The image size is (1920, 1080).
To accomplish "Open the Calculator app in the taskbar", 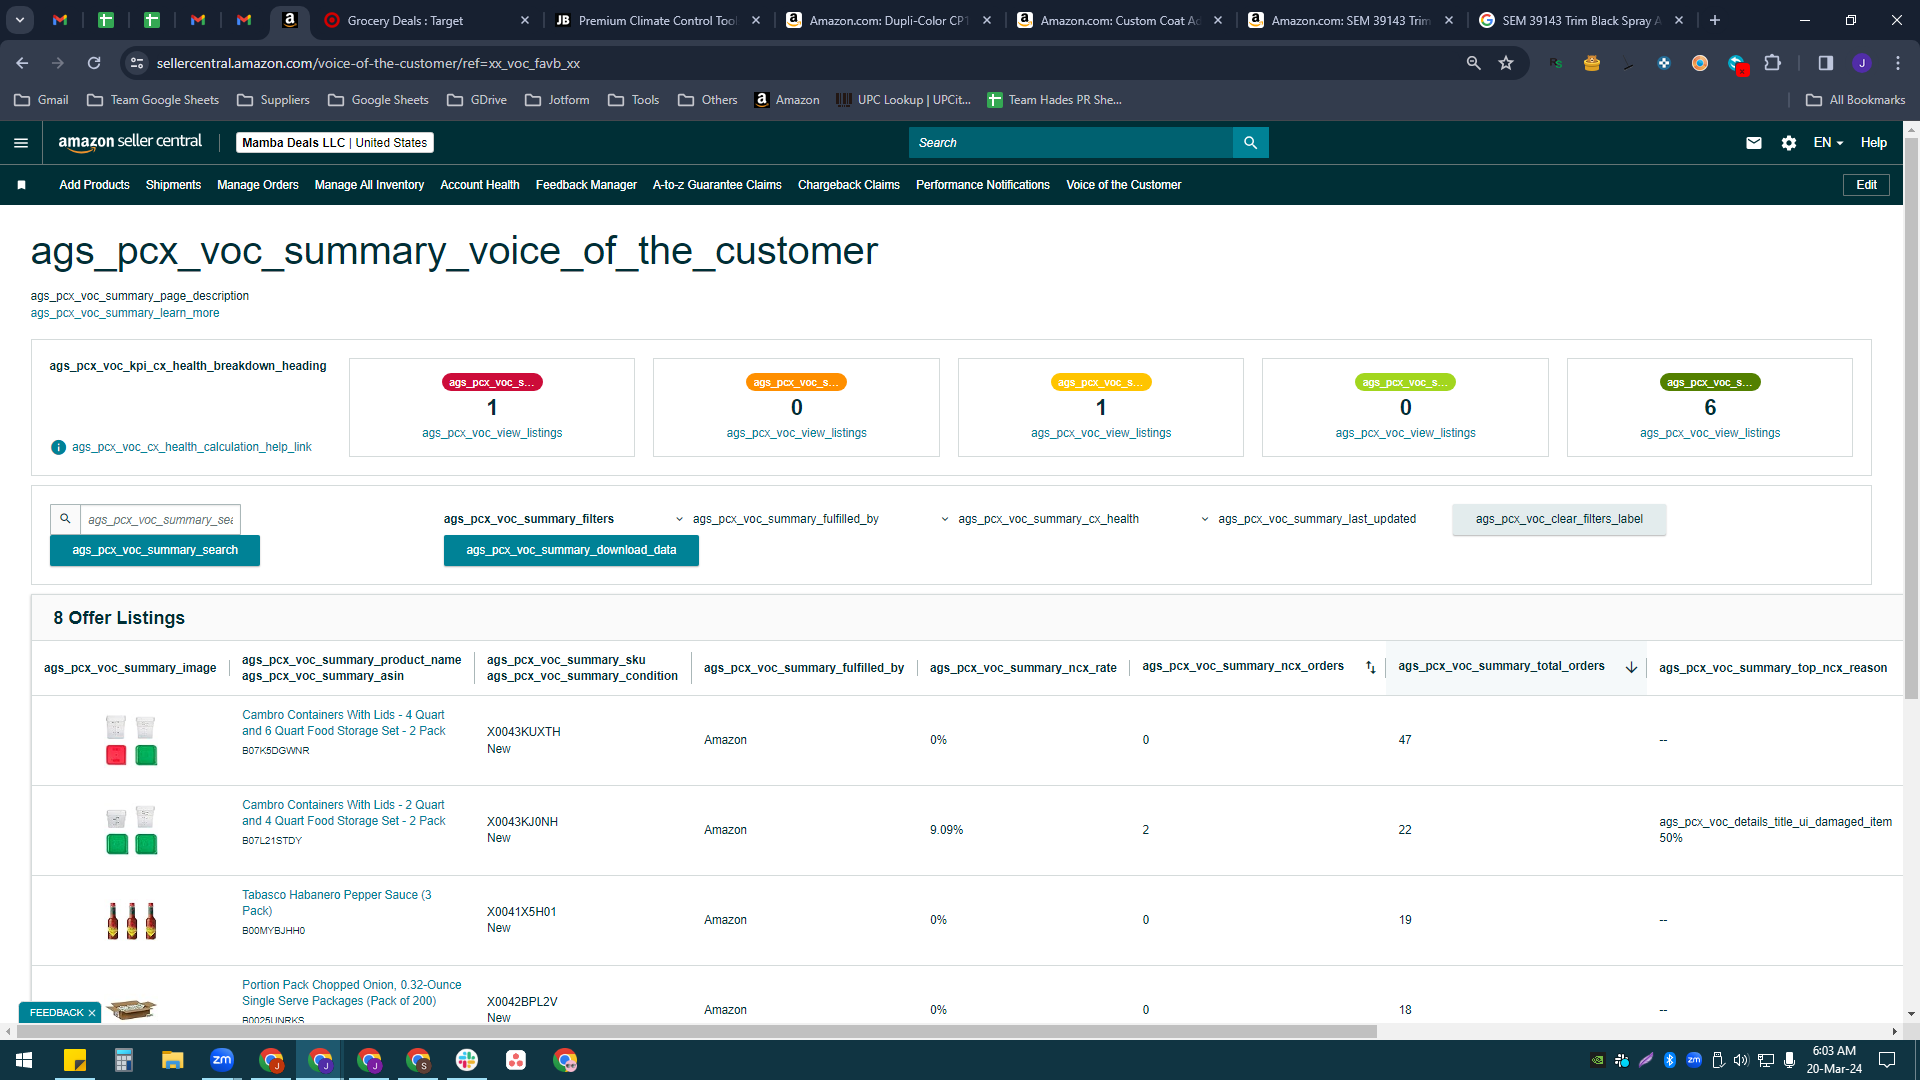I will (x=124, y=1060).
